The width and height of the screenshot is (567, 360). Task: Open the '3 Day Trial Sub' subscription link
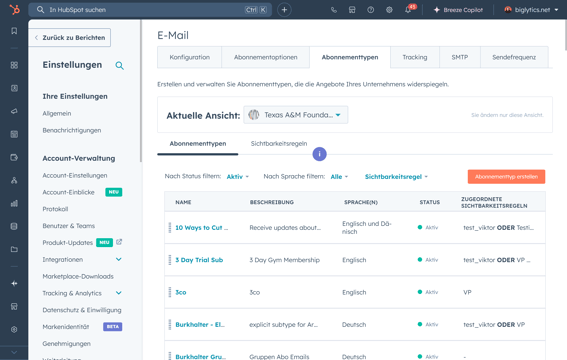[199, 260]
